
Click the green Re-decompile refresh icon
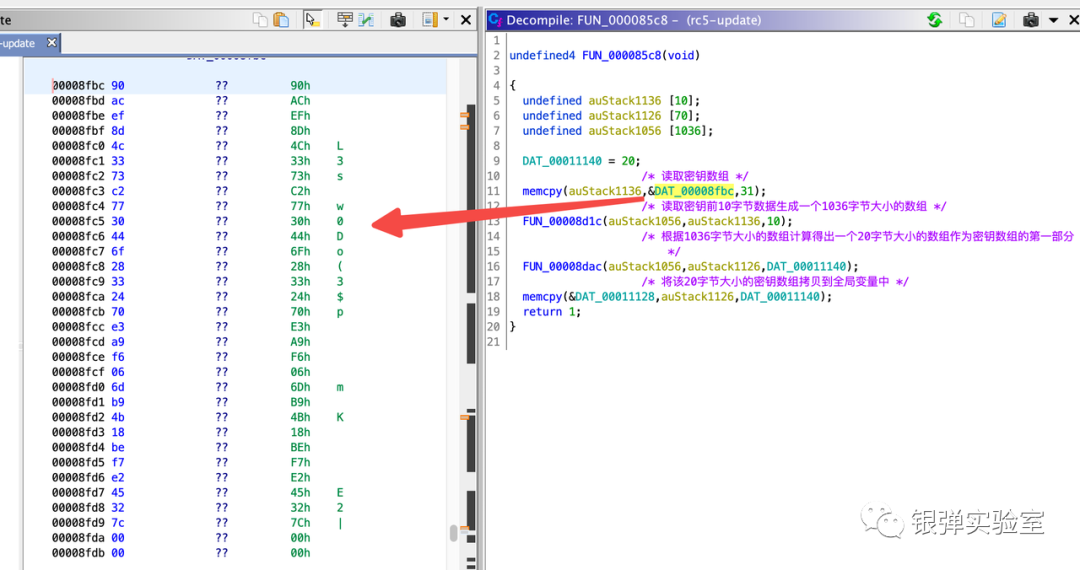click(935, 20)
